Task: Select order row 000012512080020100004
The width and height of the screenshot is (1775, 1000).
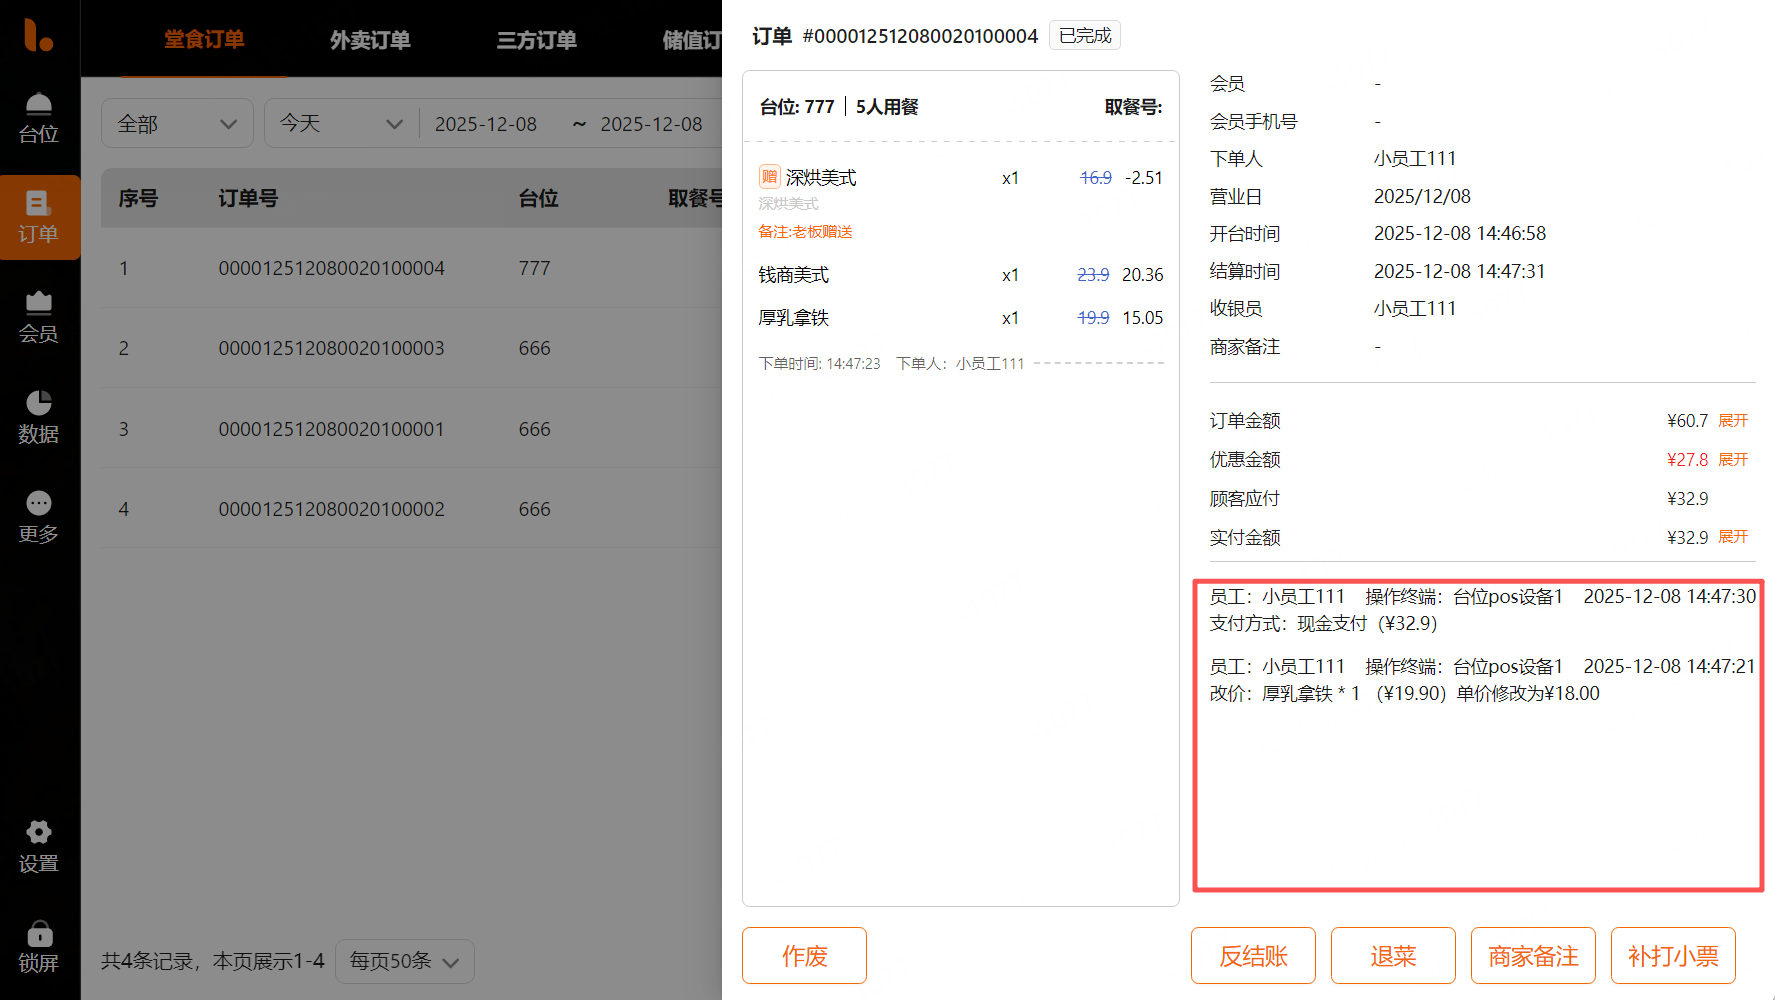Action: tap(411, 268)
